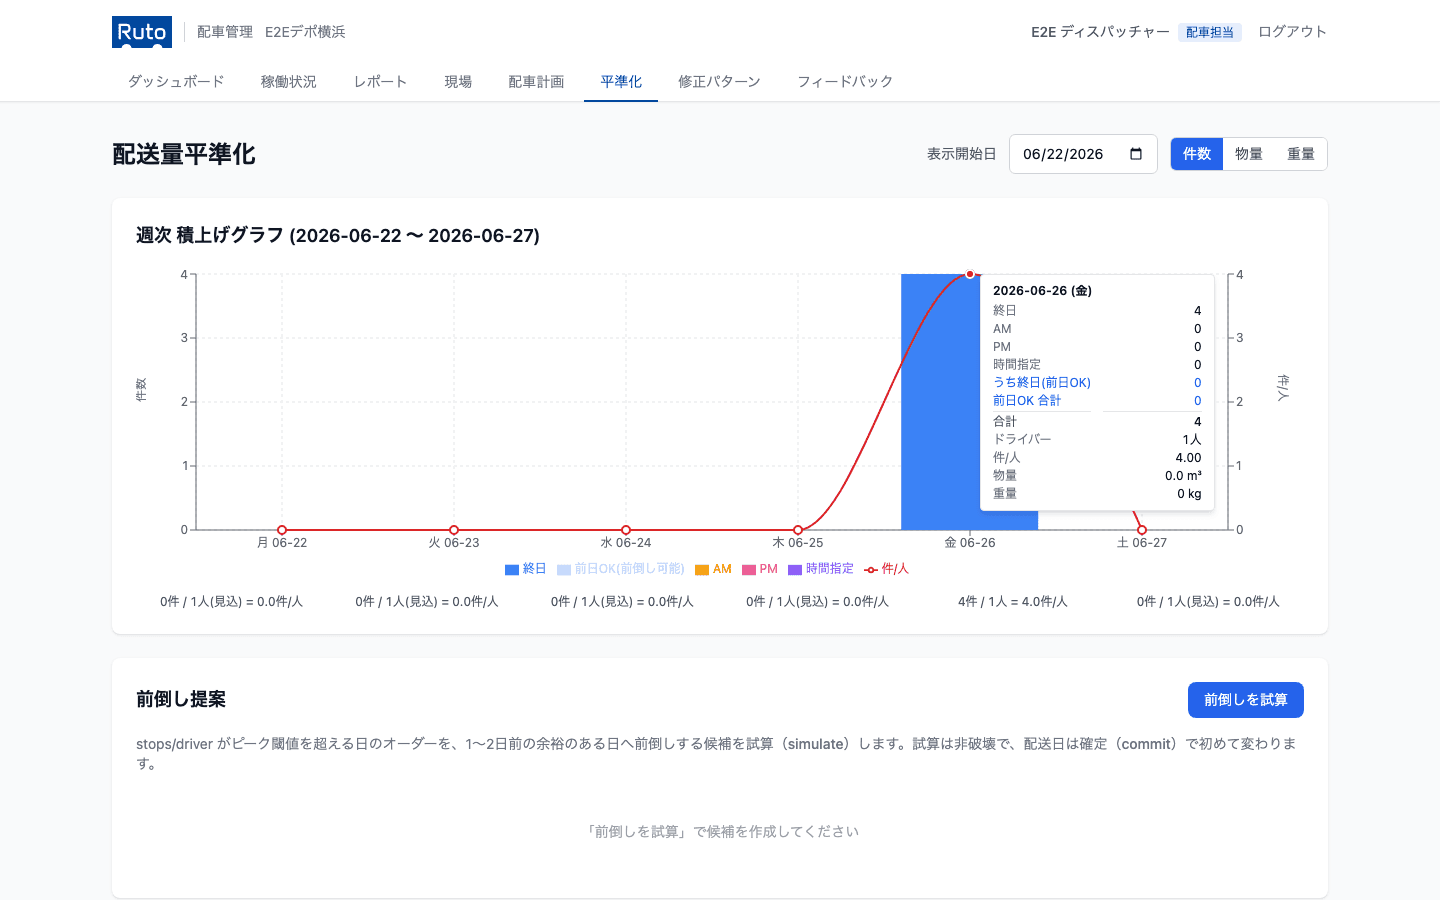Click the '2026-06-26 (金)' tooltip title
This screenshot has width=1440, height=900.
1042,291
